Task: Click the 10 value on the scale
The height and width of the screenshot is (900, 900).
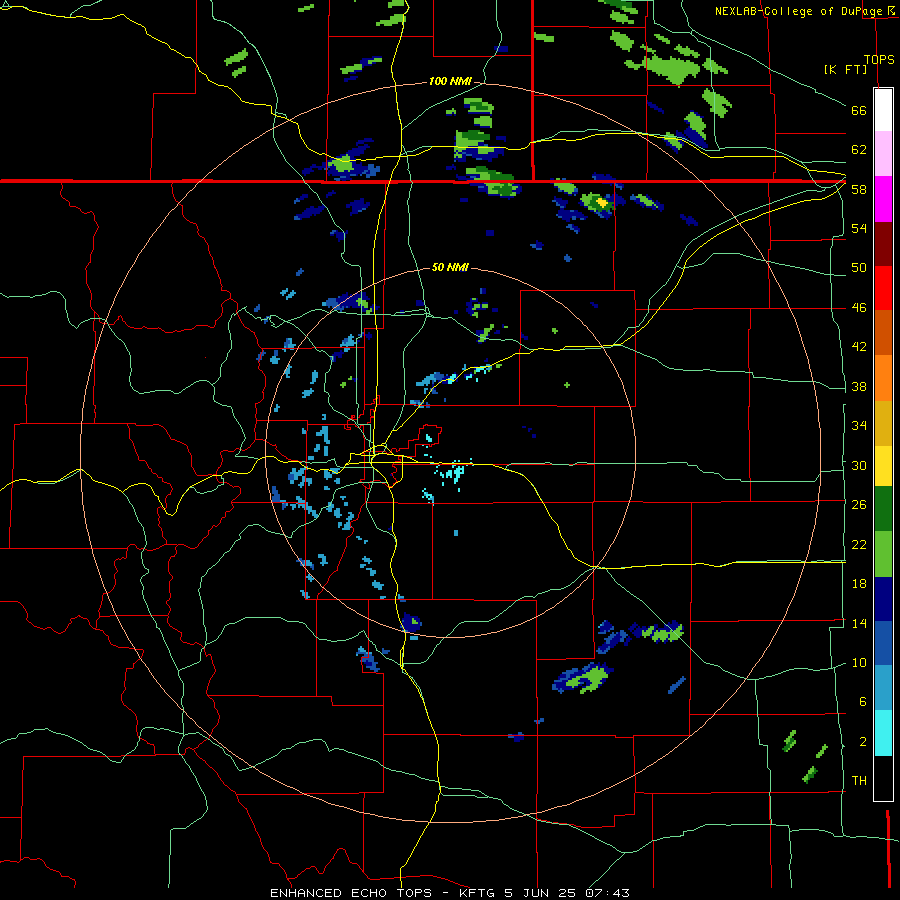Action: tap(859, 662)
